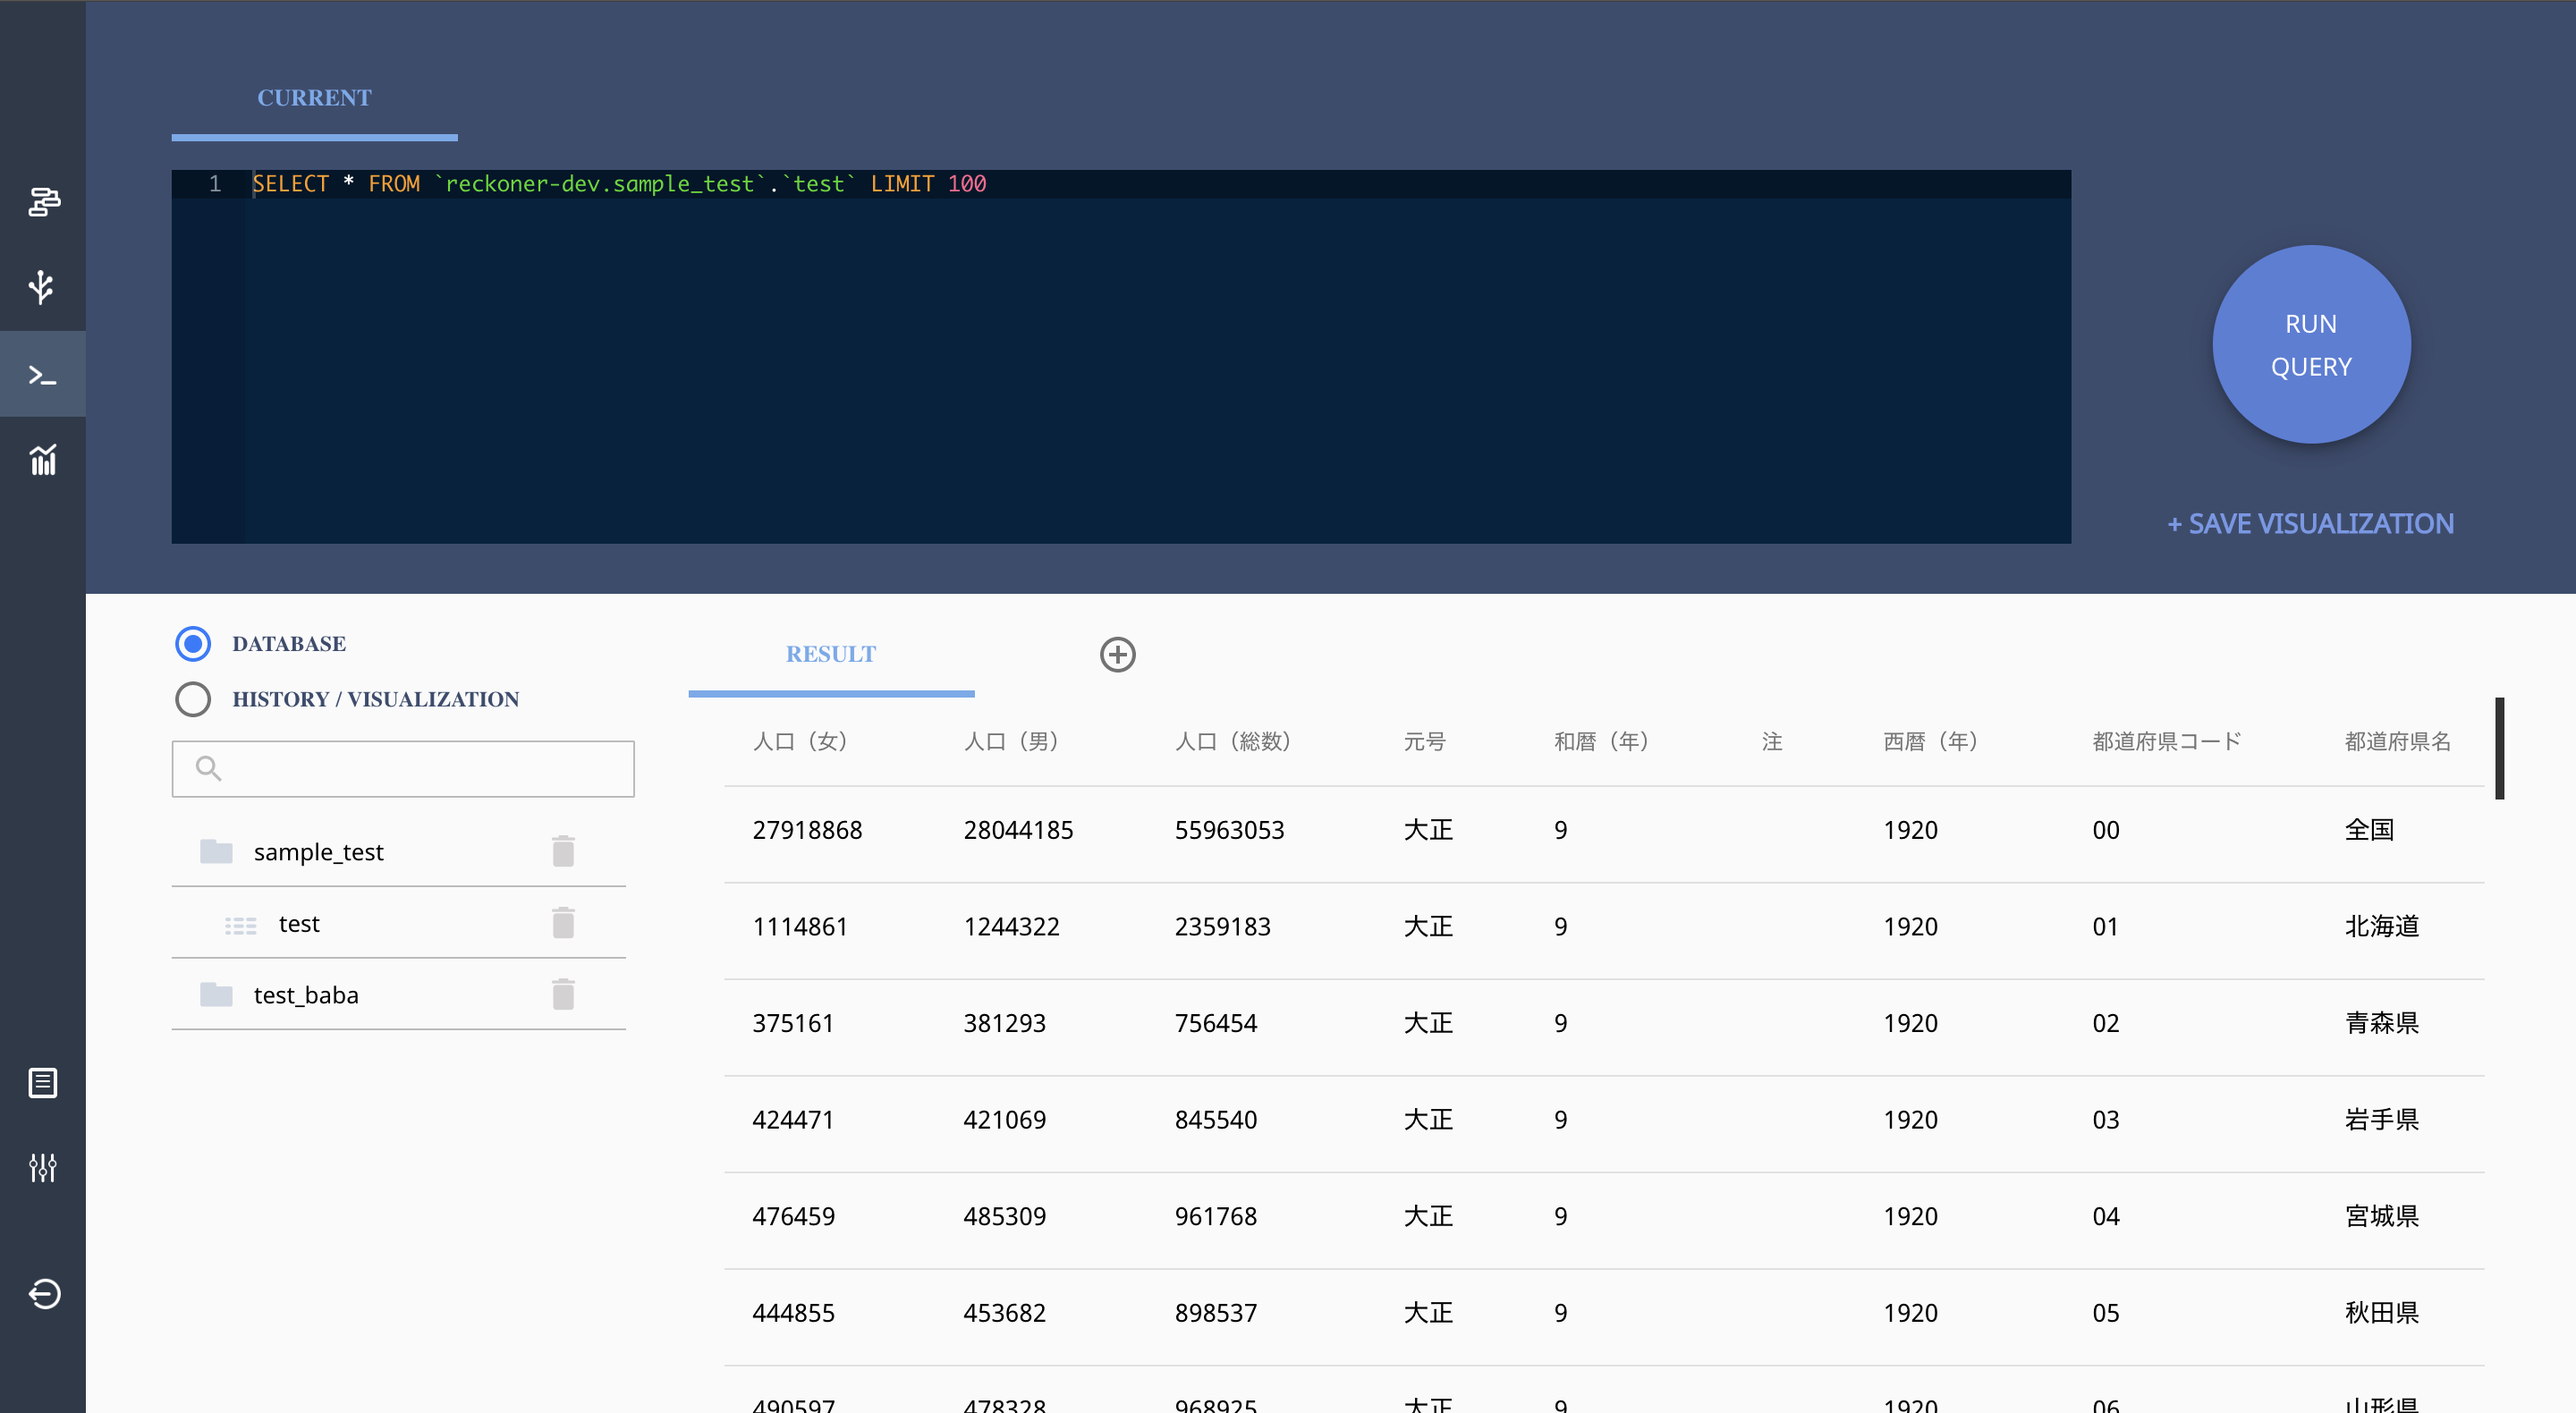This screenshot has height=1413, width=2576.
Task: Select the DATABASE radio button
Action: pyautogui.click(x=193, y=644)
